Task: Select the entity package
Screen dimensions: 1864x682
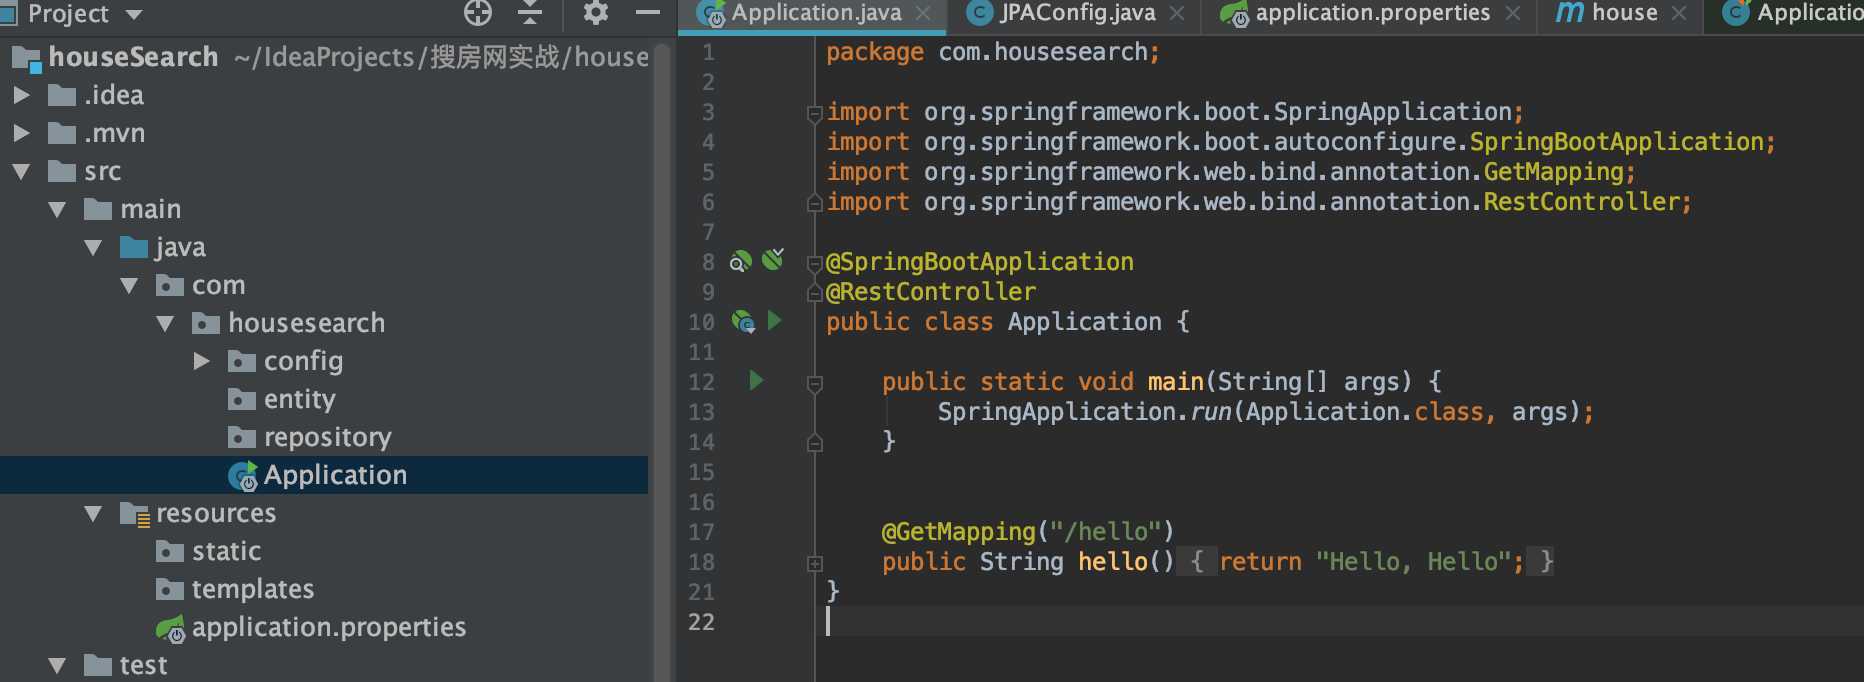Action: pos(324,400)
